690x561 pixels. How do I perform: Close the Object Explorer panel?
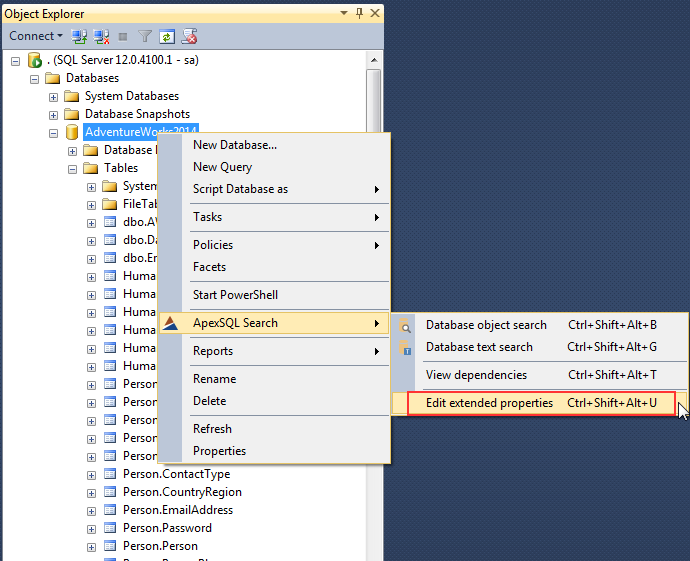point(375,13)
